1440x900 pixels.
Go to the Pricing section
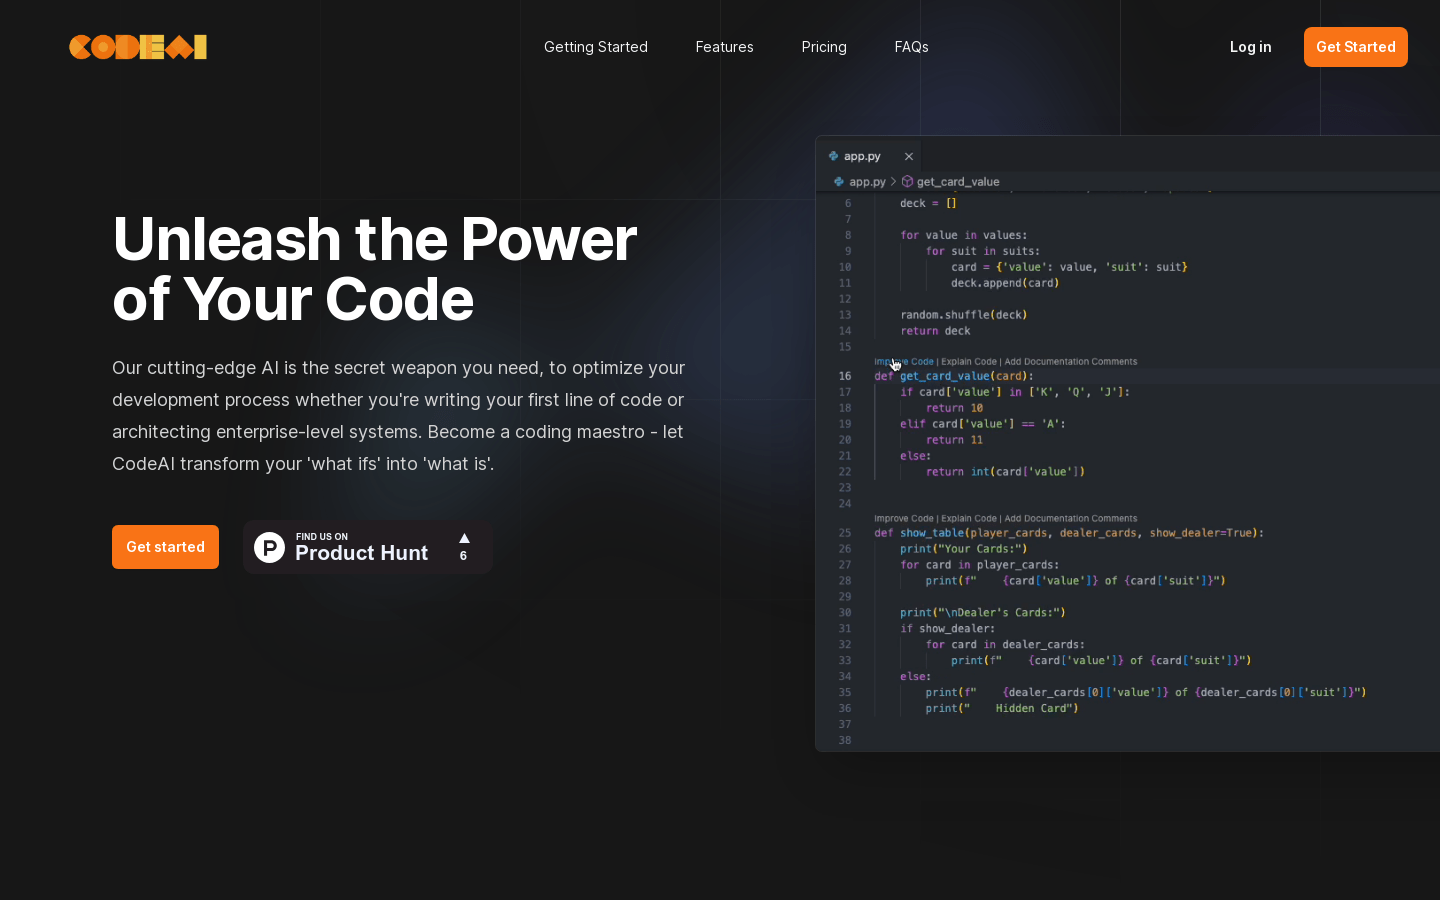point(824,47)
